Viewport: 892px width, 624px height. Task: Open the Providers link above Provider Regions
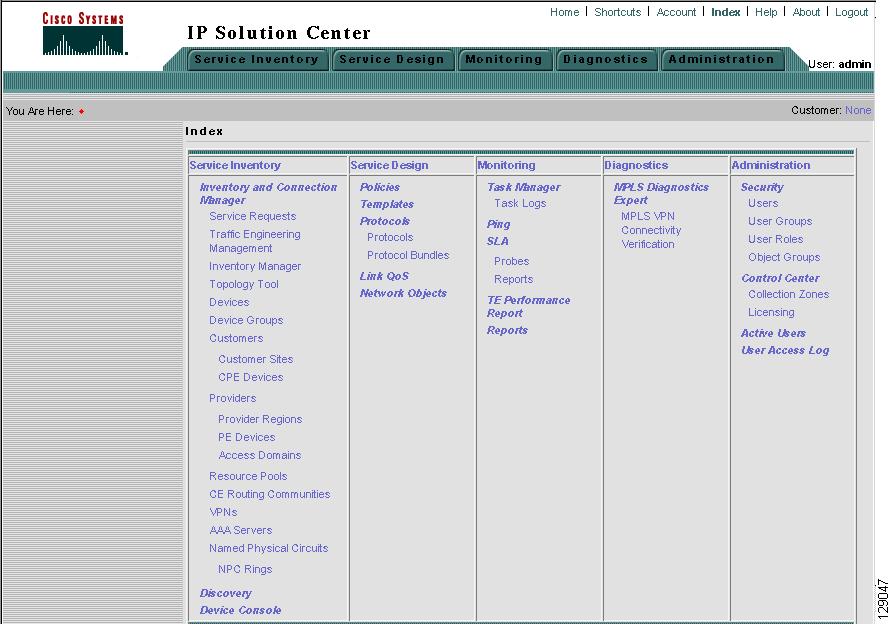tap(232, 398)
